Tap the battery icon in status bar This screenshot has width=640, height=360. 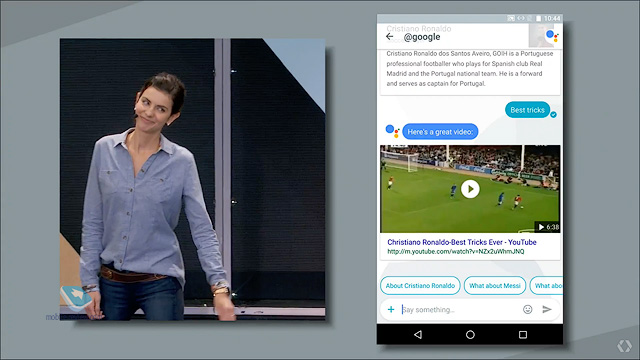538,18
